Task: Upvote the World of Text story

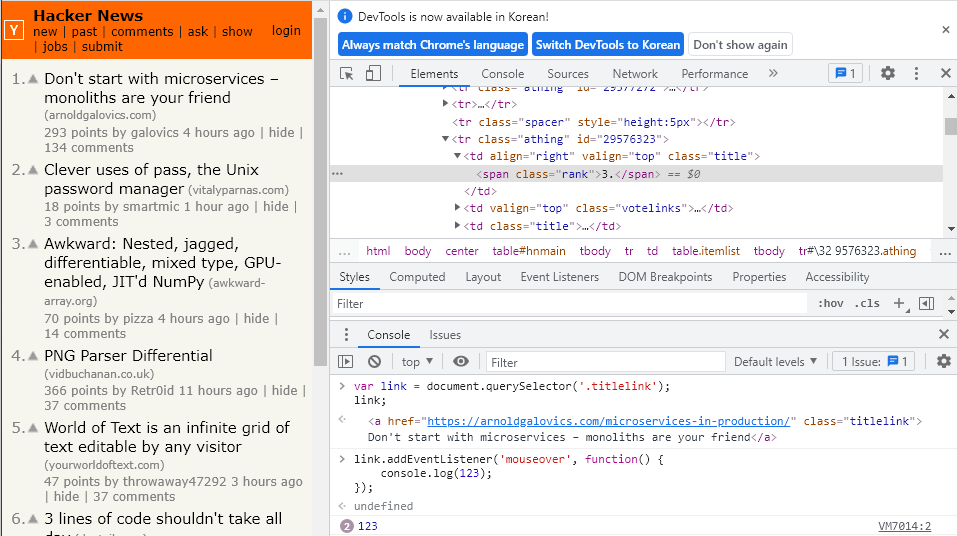Action: pyautogui.click(x=33, y=428)
